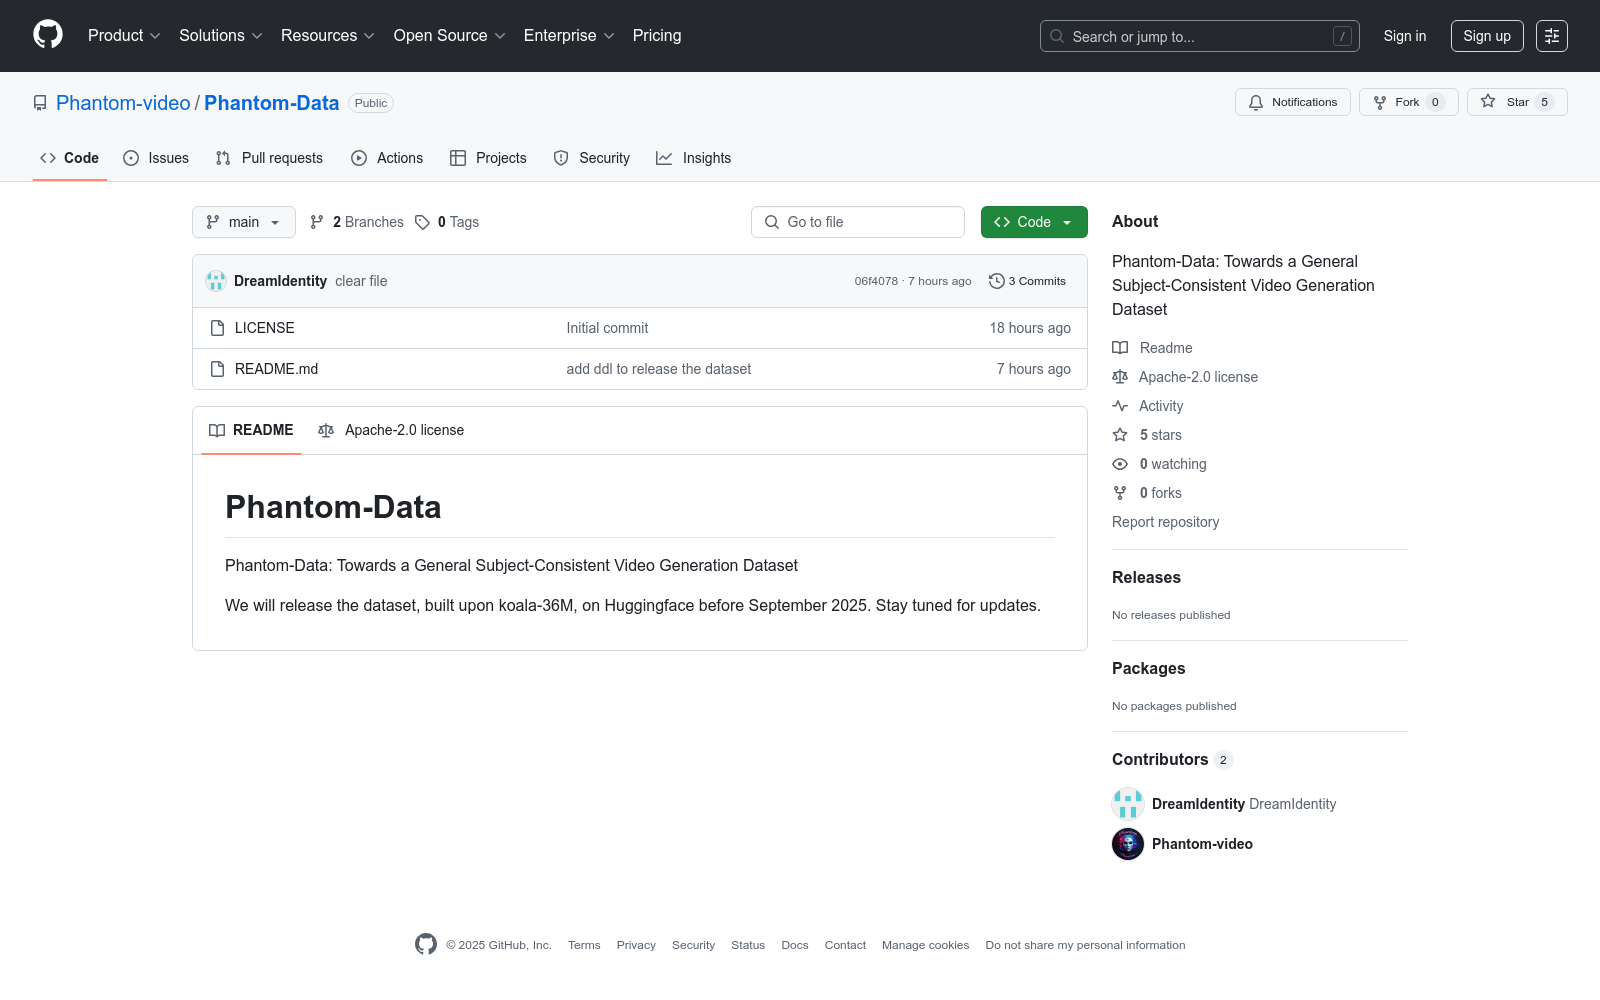
Task: Open the Product dropdown menu
Action: (x=124, y=36)
